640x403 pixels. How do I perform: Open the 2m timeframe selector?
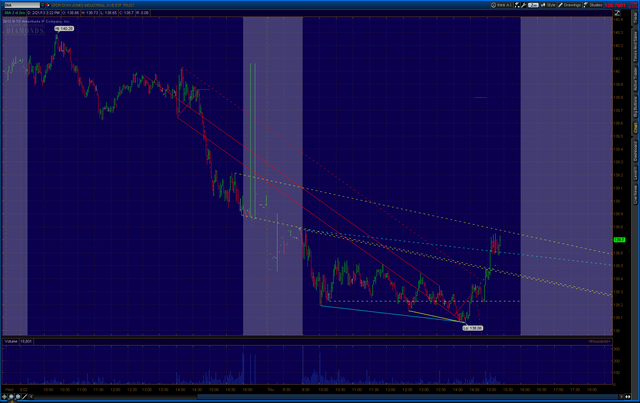coord(533,5)
